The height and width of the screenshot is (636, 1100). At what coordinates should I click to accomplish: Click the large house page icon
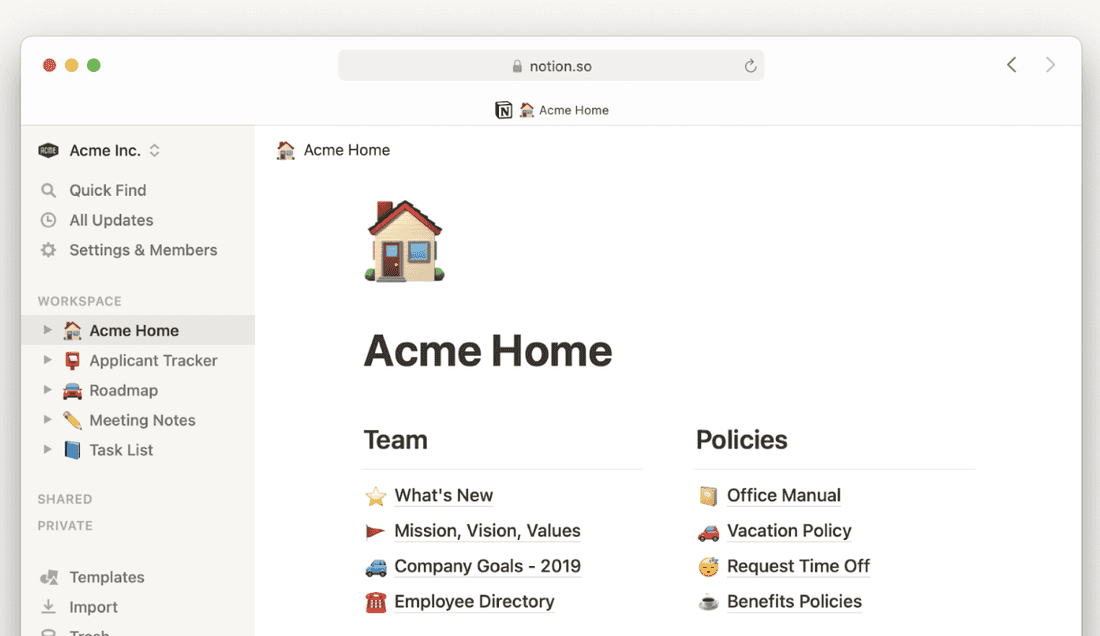click(x=404, y=241)
